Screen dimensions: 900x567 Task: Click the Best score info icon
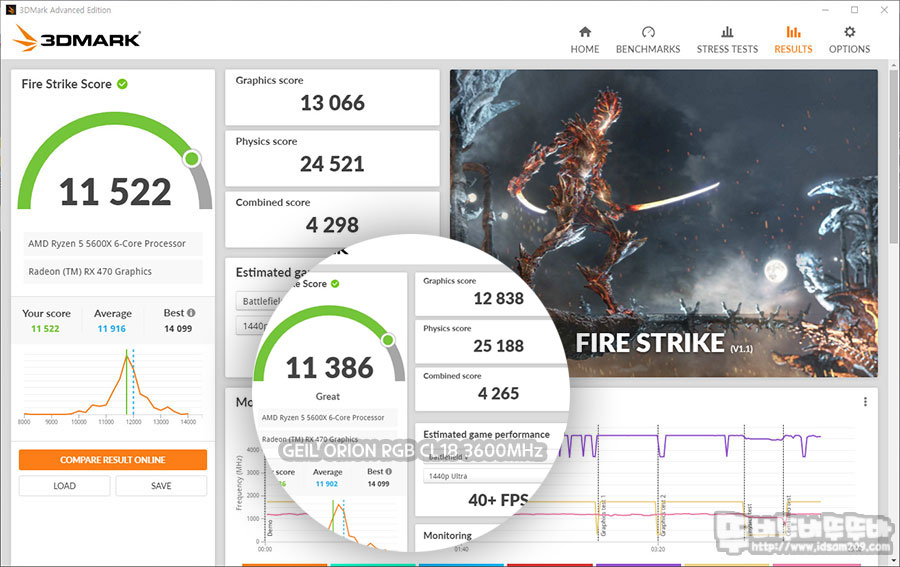coord(191,313)
